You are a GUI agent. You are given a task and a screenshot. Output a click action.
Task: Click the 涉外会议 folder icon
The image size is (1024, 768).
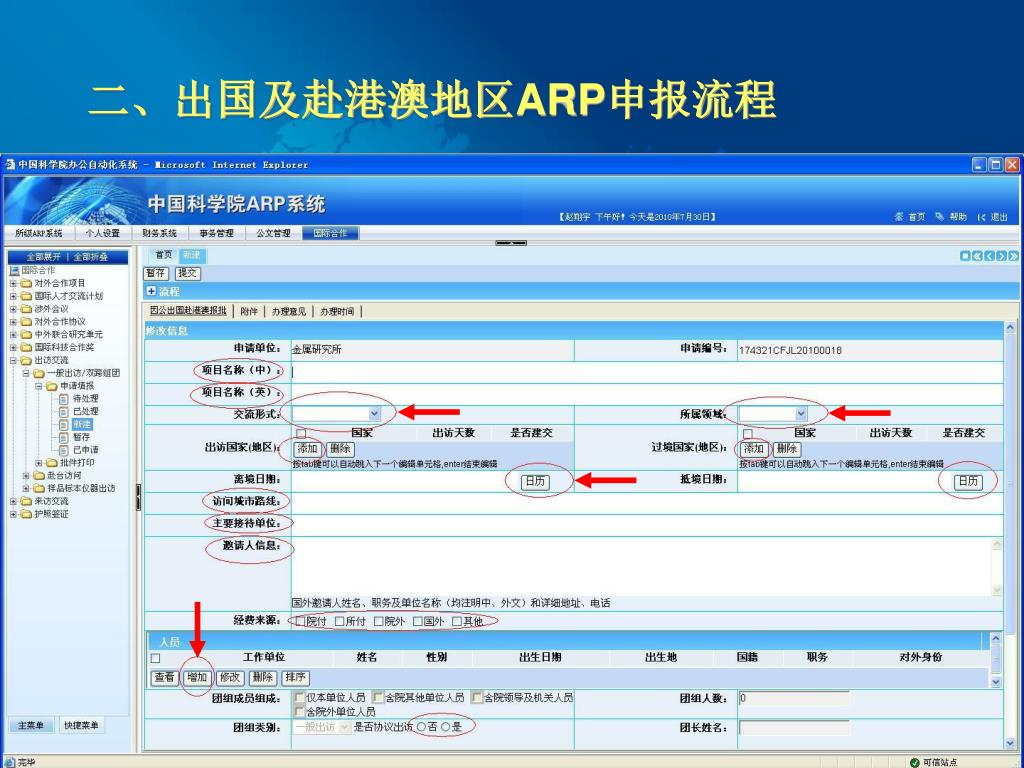point(26,309)
